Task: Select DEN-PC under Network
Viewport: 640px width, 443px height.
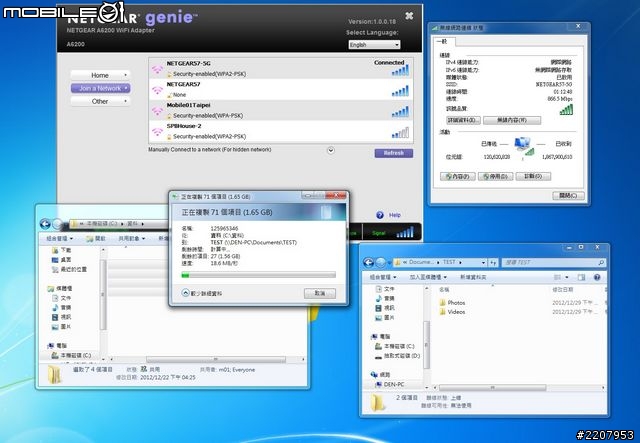Action: 389,384
